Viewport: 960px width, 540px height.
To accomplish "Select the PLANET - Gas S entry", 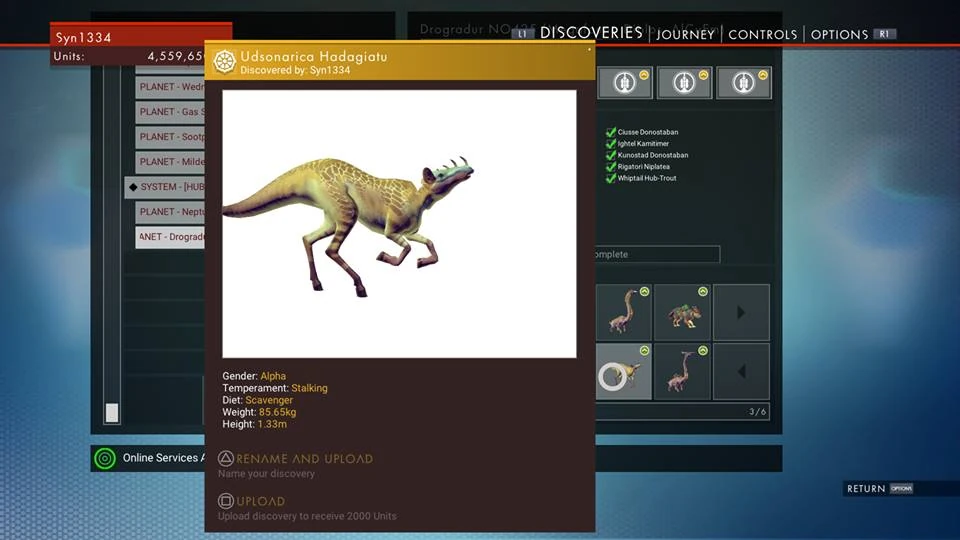I will click(x=170, y=112).
